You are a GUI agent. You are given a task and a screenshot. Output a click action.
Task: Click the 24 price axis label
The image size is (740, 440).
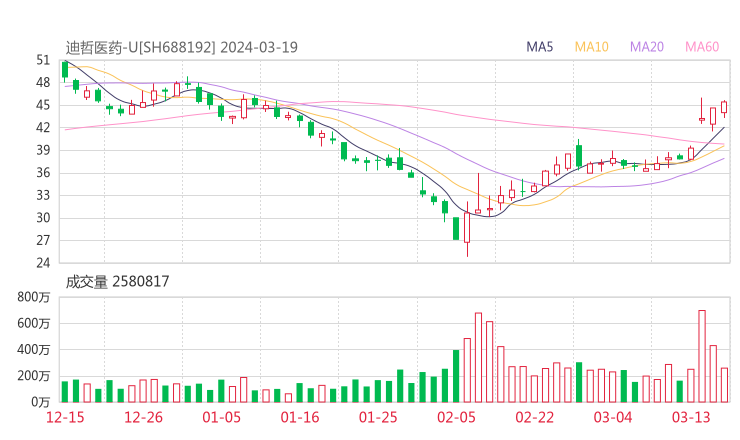coord(42,262)
